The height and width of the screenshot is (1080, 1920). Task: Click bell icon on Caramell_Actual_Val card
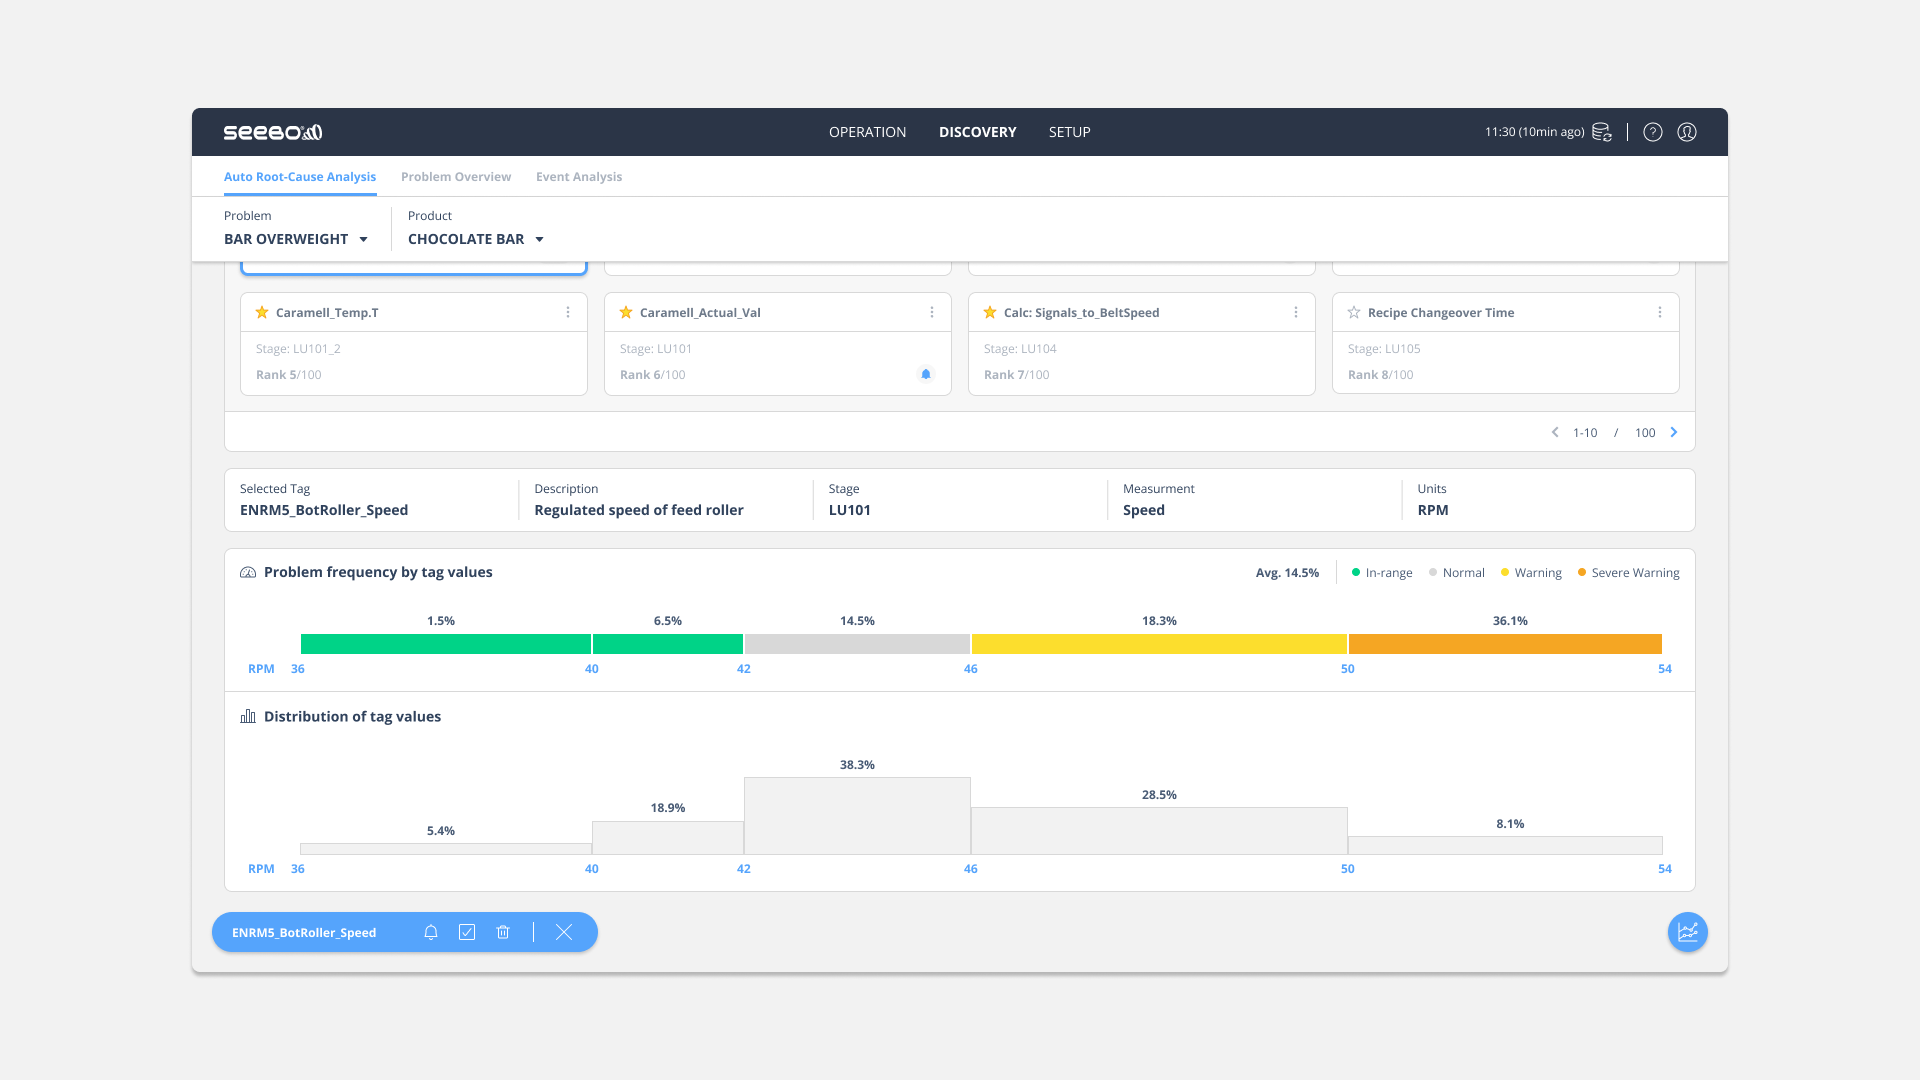point(926,374)
